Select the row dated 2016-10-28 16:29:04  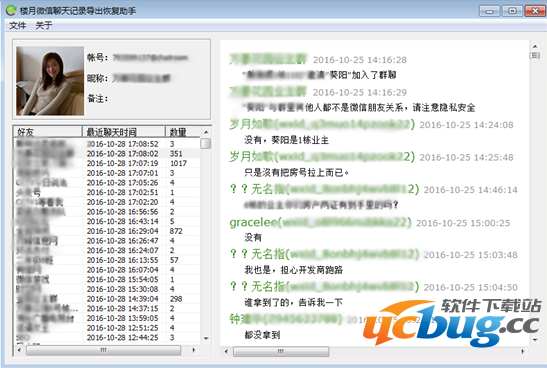pyautogui.click(x=107, y=231)
